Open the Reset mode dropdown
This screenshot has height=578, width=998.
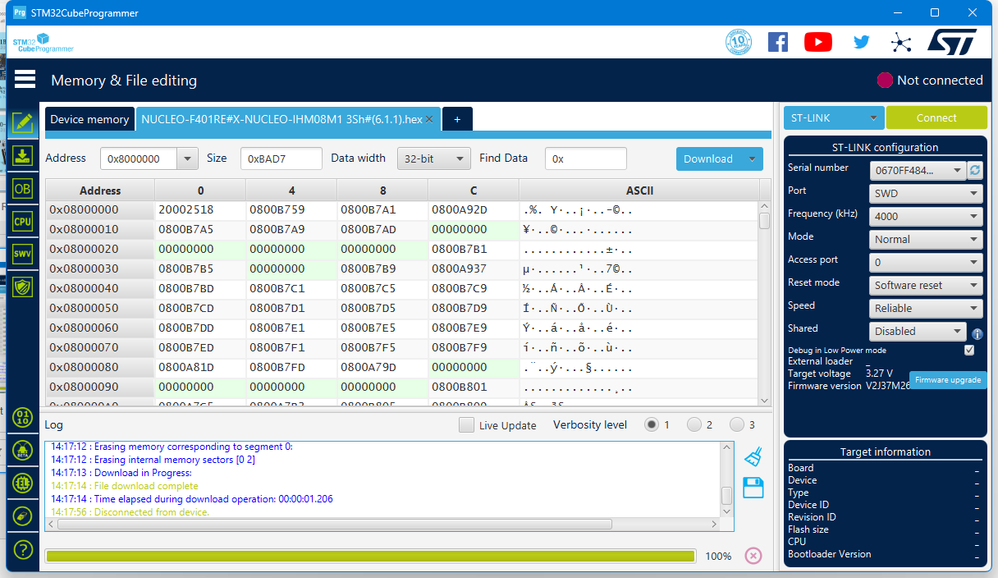click(x=926, y=285)
